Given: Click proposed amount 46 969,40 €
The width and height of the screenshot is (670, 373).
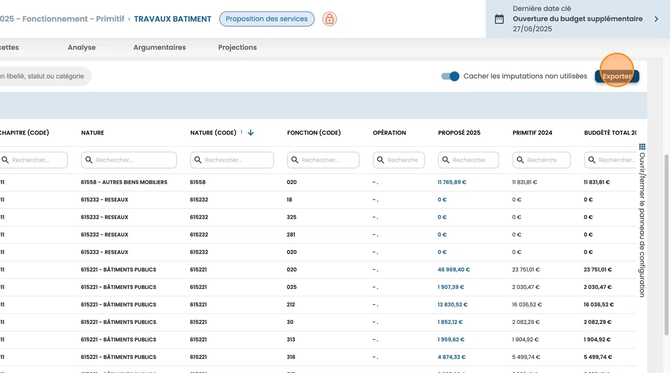Looking at the screenshot, I should point(453,270).
